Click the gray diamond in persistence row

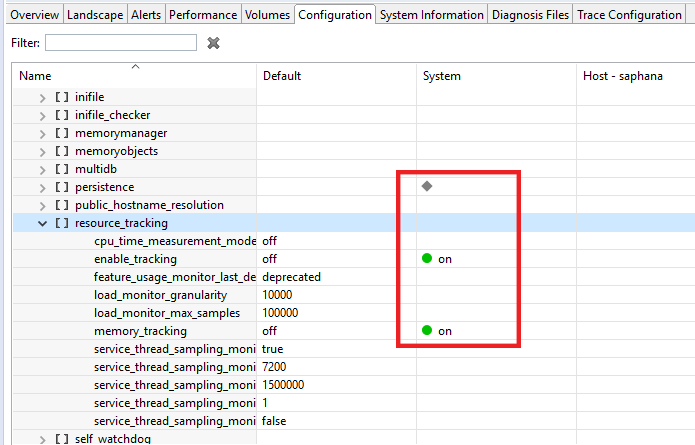tap(427, 186)
